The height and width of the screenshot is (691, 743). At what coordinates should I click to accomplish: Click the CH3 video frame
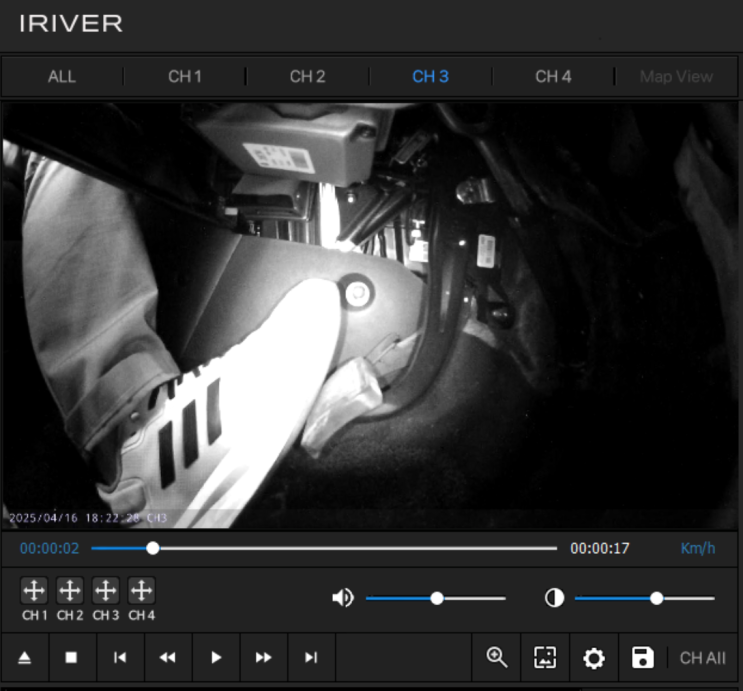pyautogui.click(x=370, y=316)
